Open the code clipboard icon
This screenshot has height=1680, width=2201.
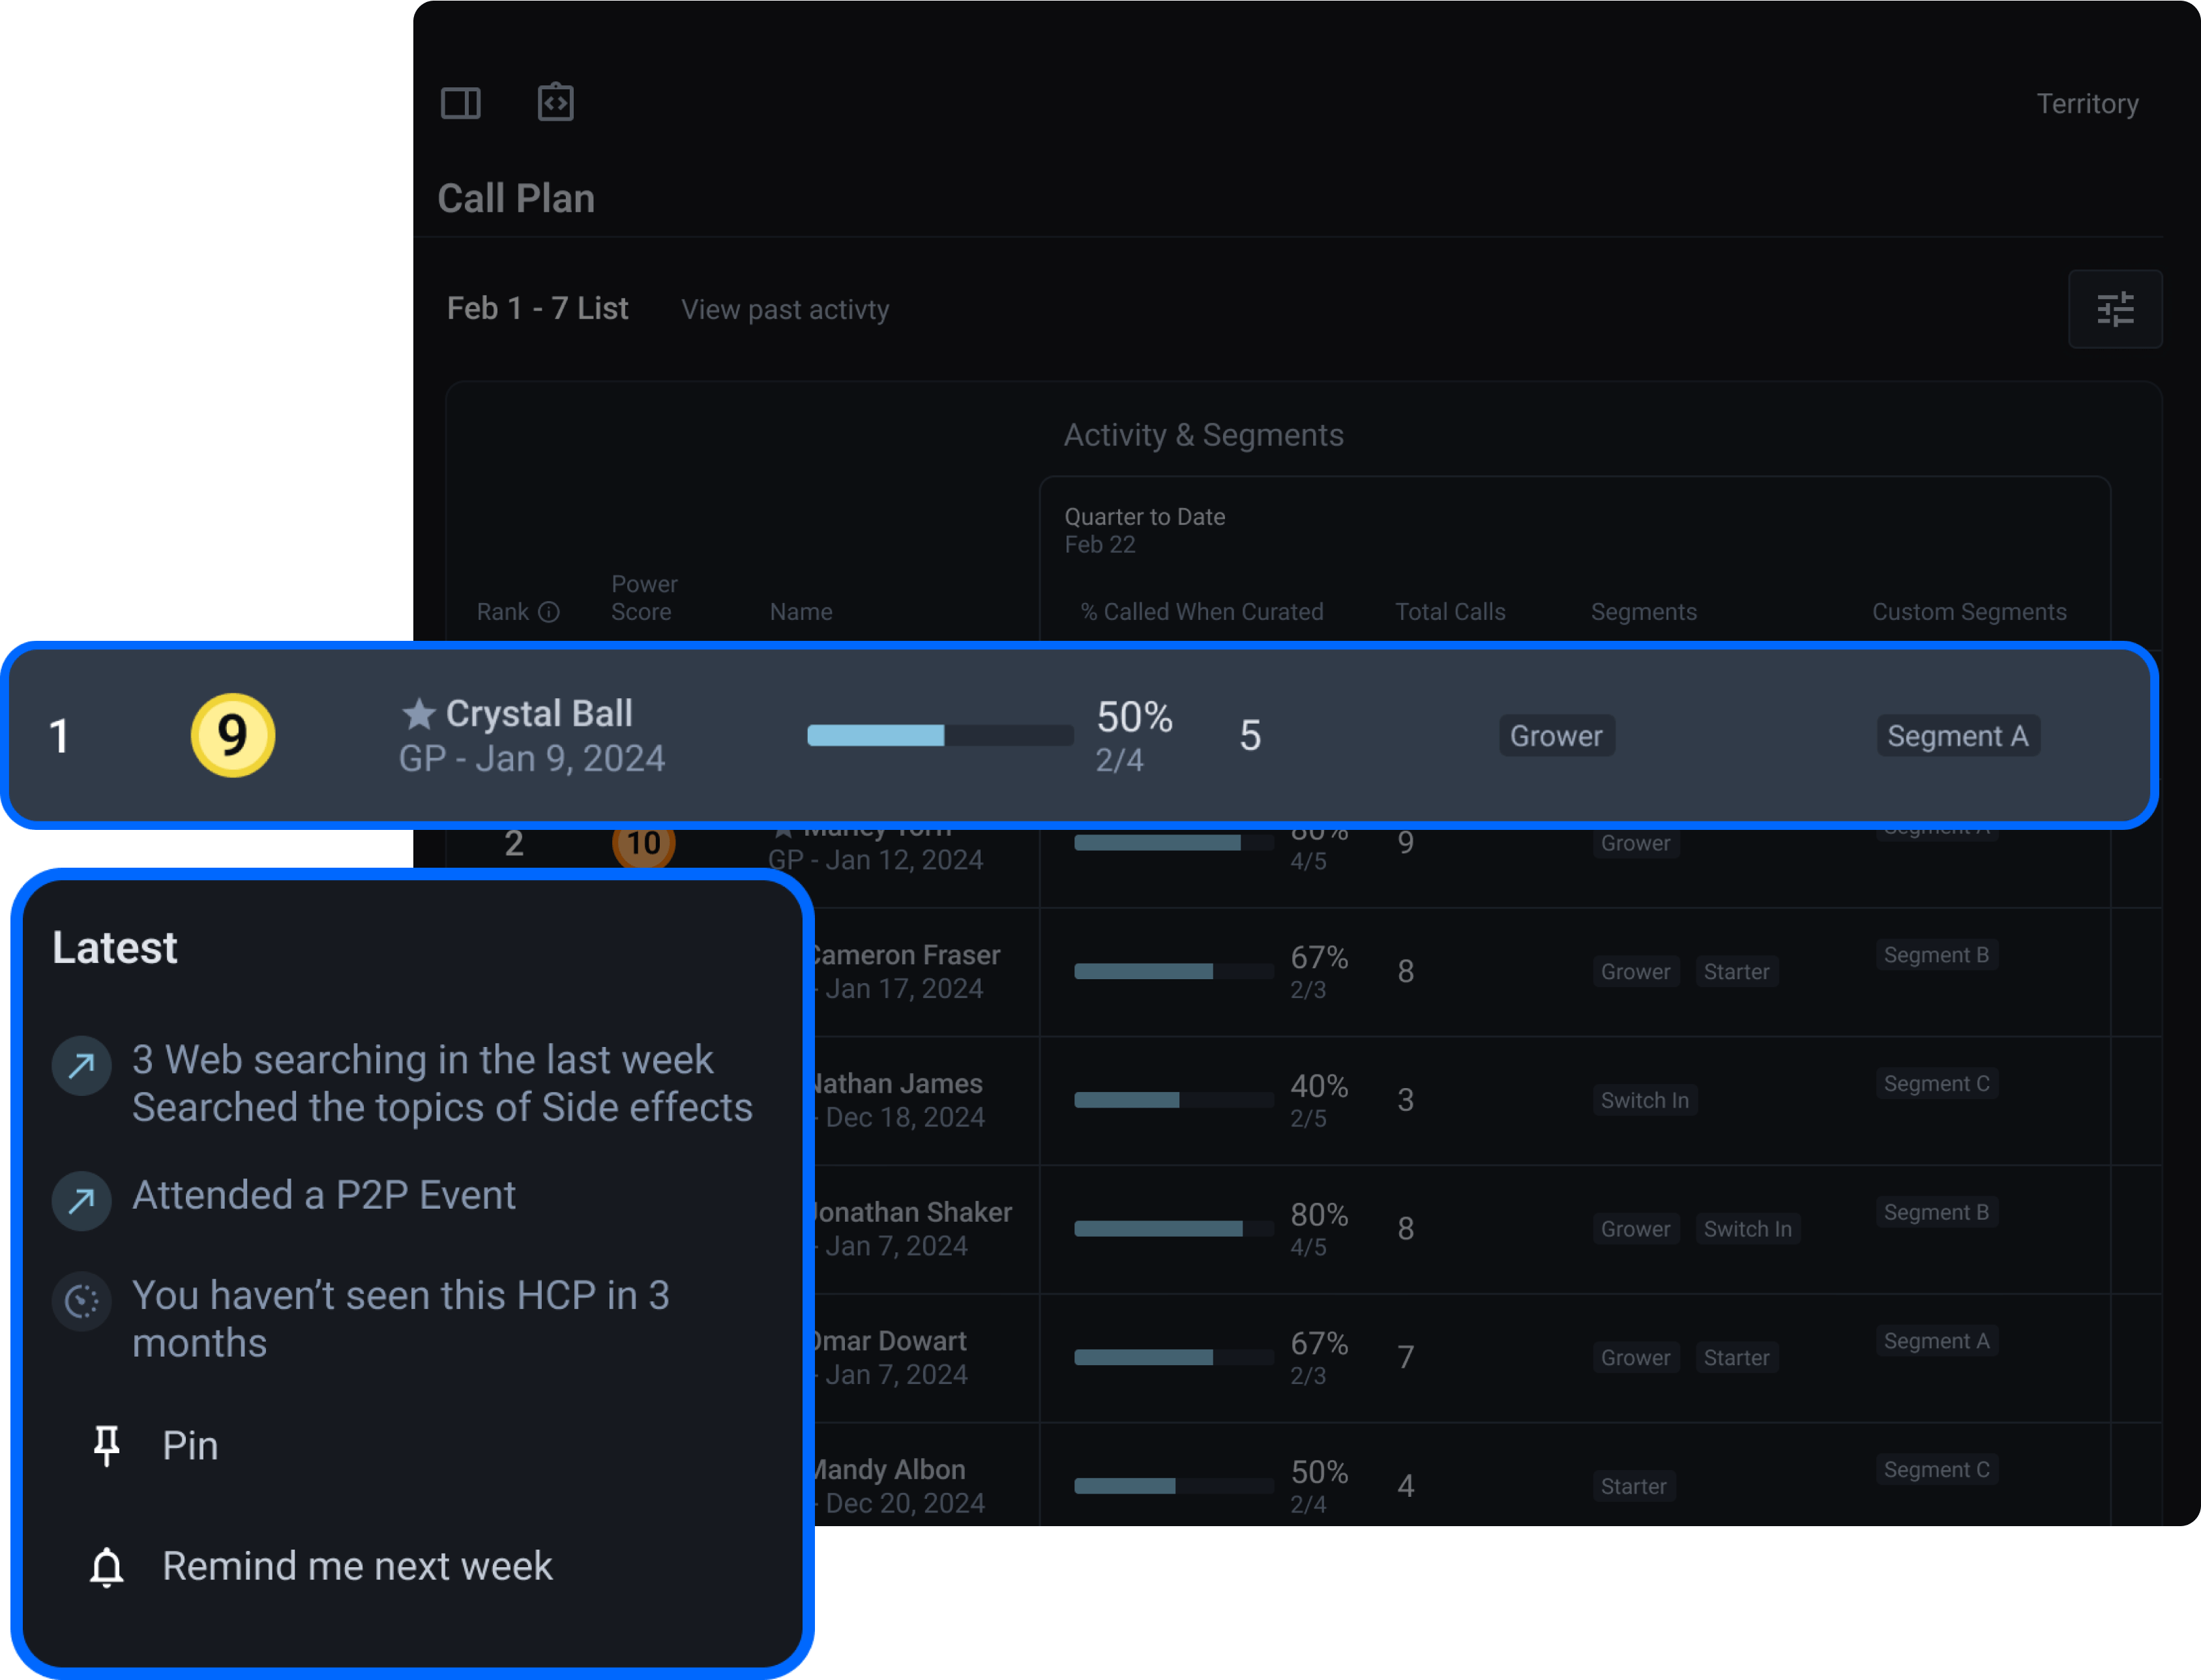click(555, 102)
